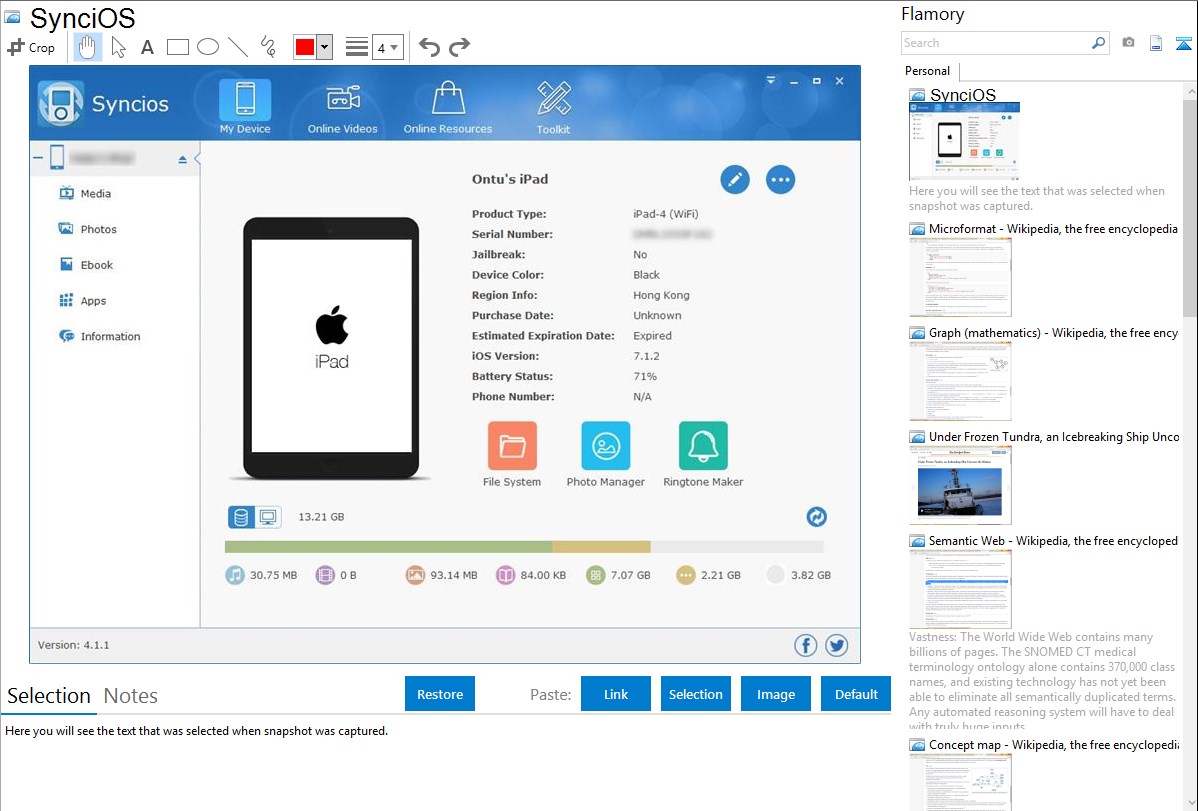Toggle the computer storage view icon
This screenshot has width=1198, height=811.
coord(268,517)
